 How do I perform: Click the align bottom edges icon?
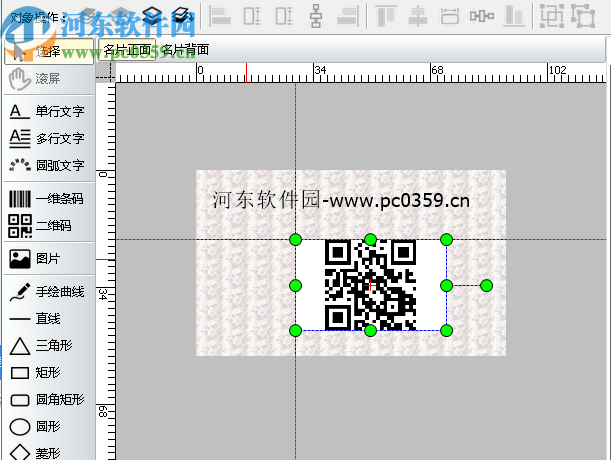514,16
